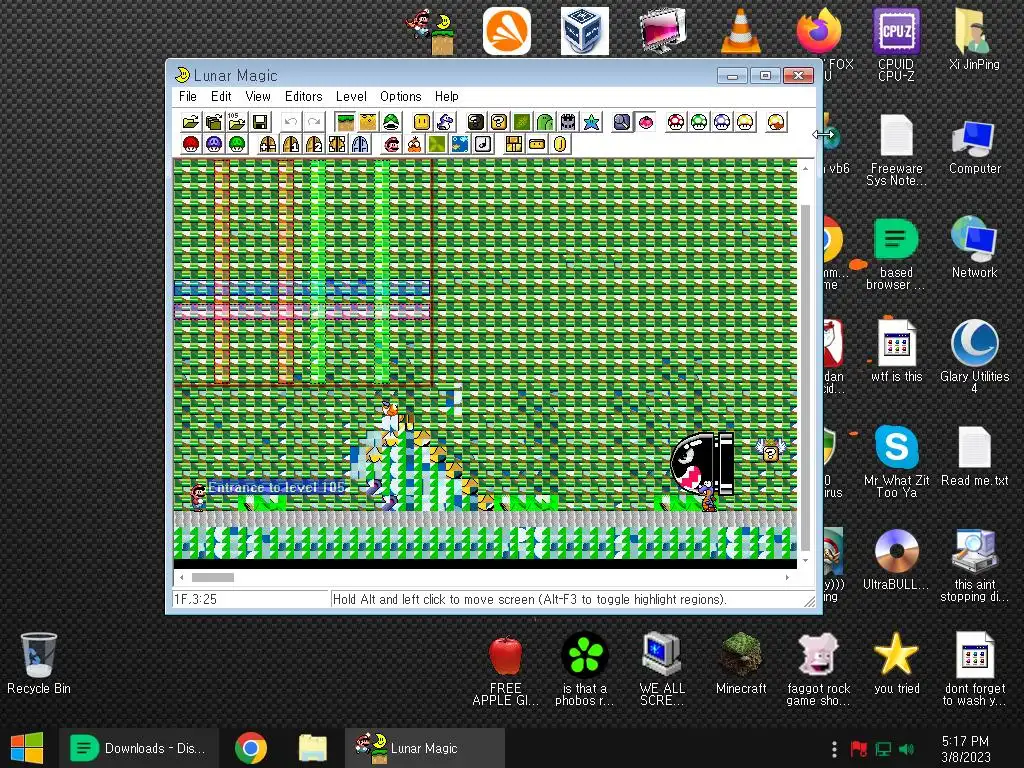Screen dimensions: 1024x768
Task: Click the purple poison mushroom icon, second row
Action: (214, 144)
